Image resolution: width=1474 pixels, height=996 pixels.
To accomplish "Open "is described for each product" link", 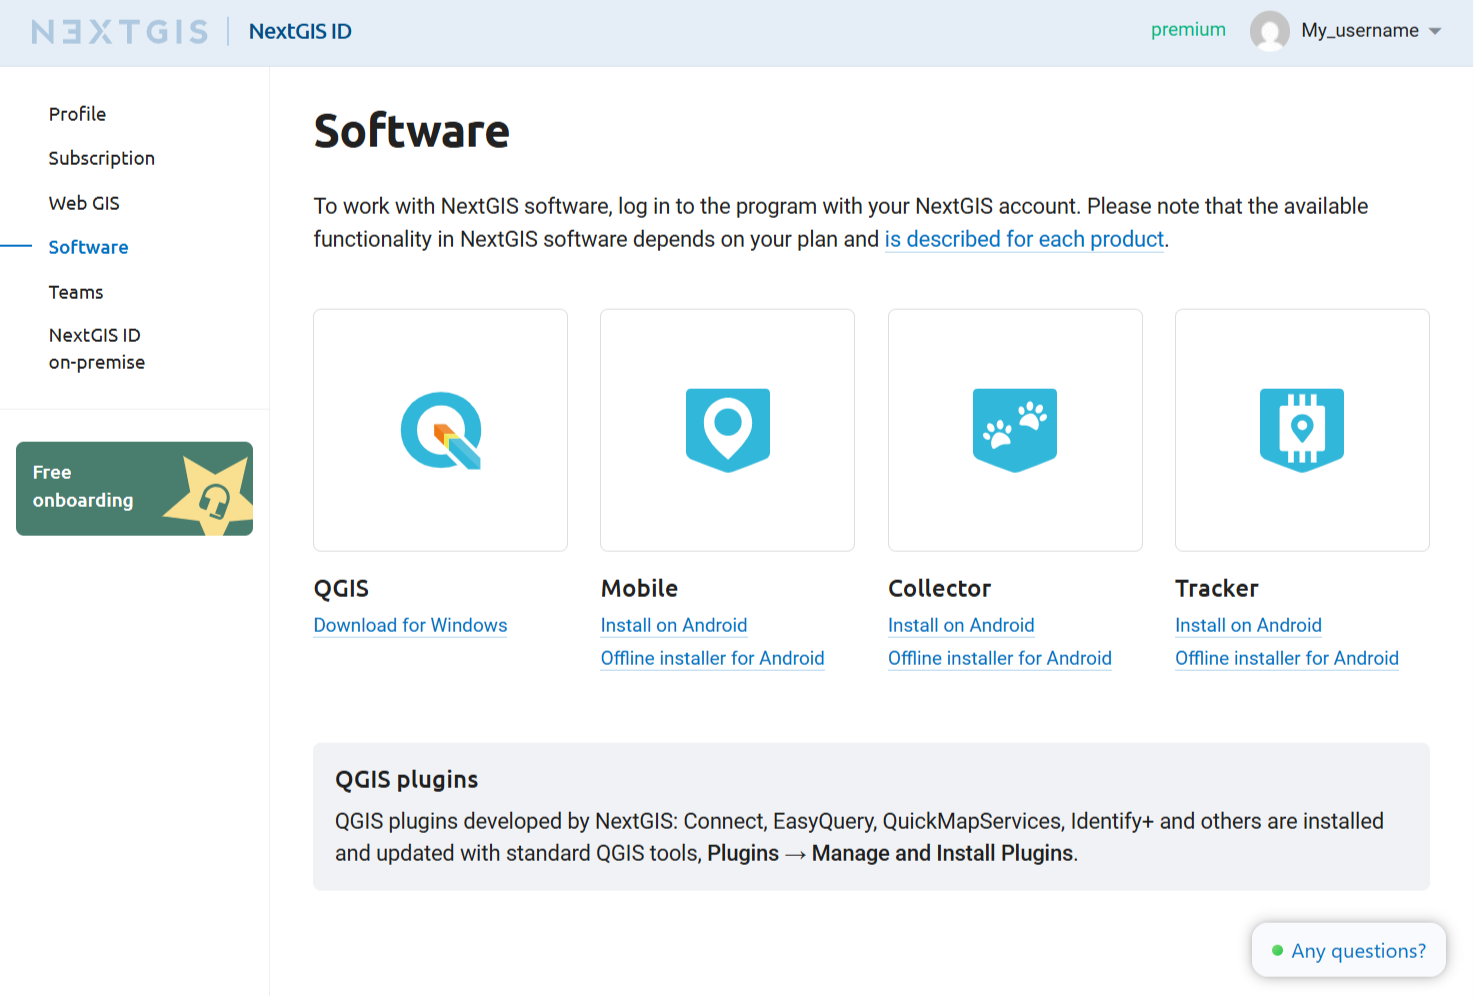I will coord(1024,239).
